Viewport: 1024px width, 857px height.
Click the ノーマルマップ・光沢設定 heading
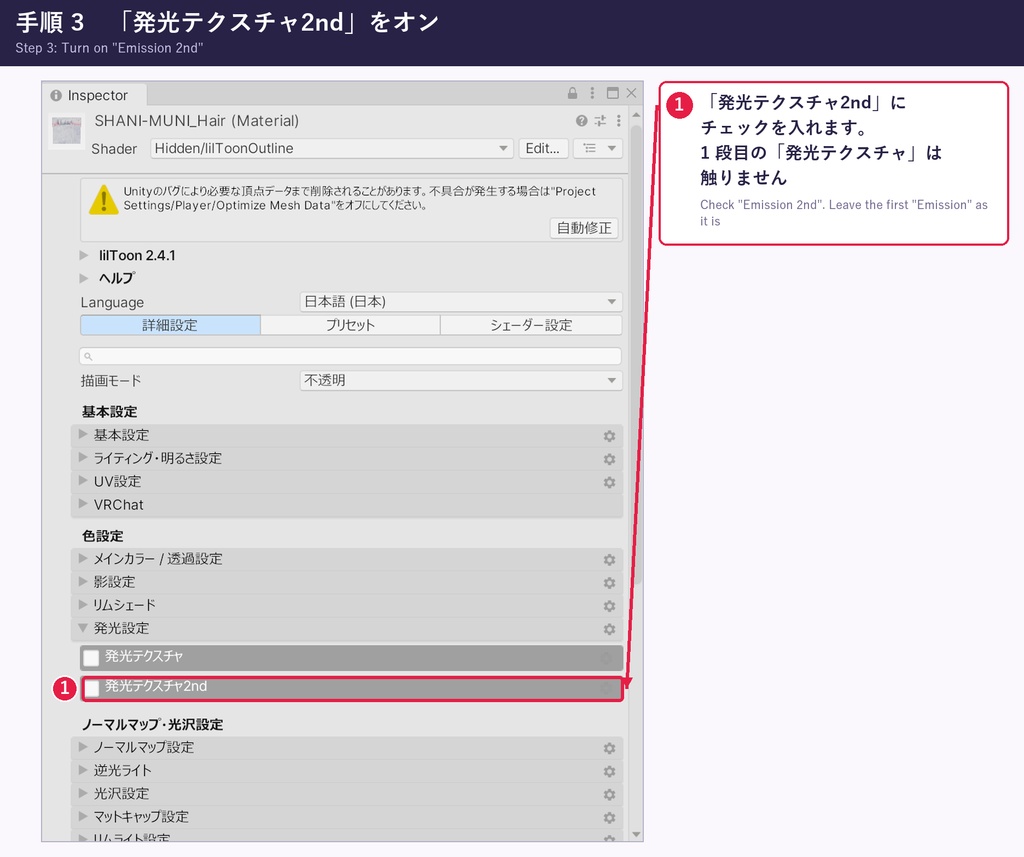153,724
